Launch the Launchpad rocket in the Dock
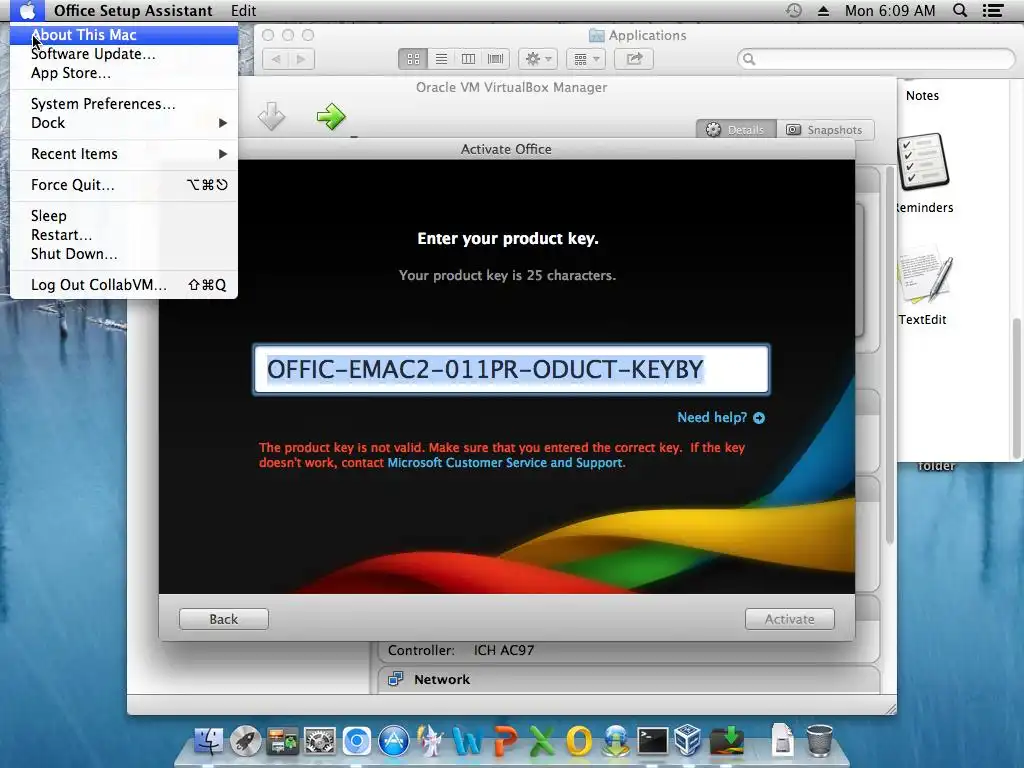This screenshot has height=768, width=1024. 246,741
